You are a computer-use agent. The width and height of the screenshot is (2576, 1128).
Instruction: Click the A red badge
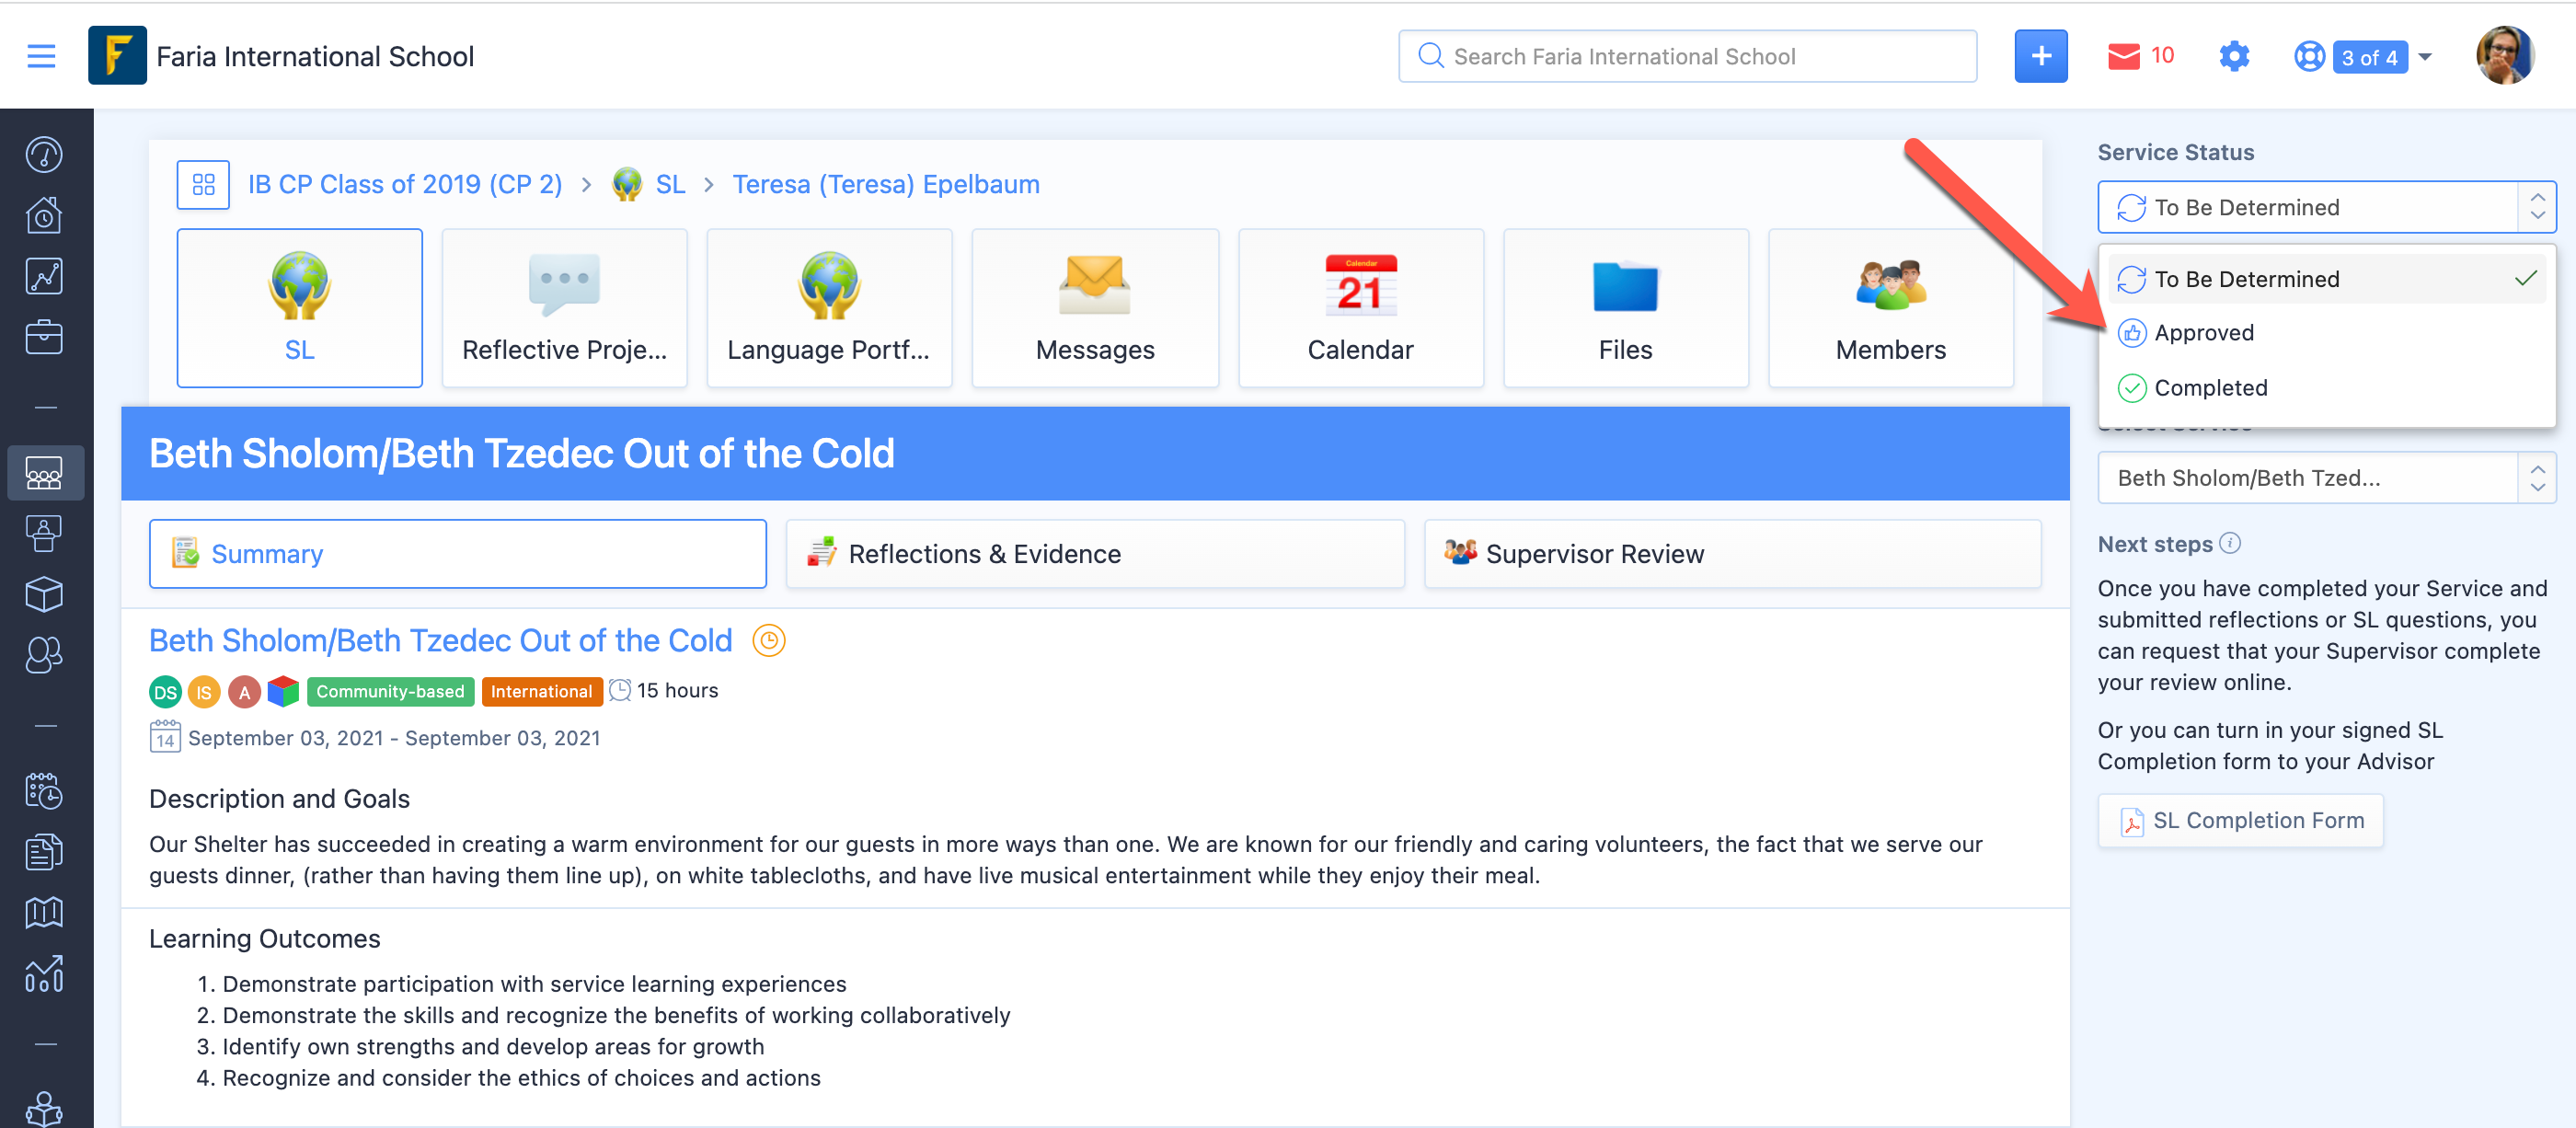(244, 692)
